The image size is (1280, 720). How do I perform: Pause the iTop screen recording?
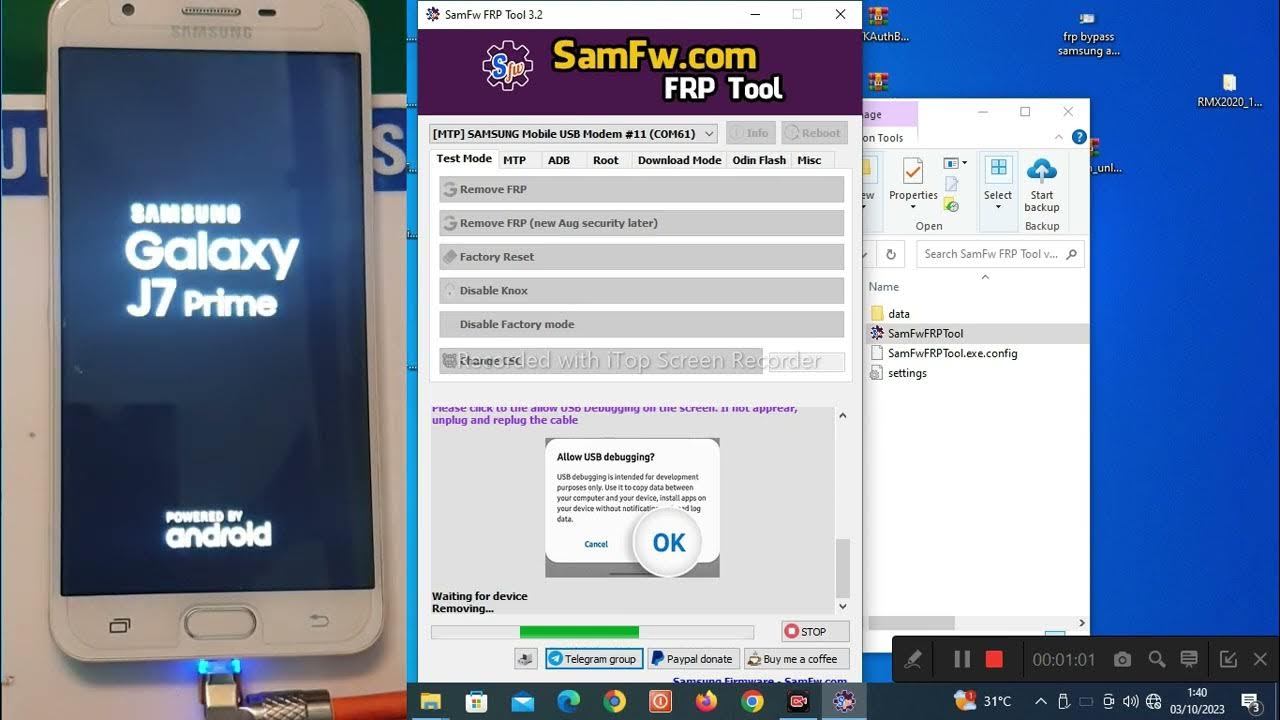[x=962, y=659]
